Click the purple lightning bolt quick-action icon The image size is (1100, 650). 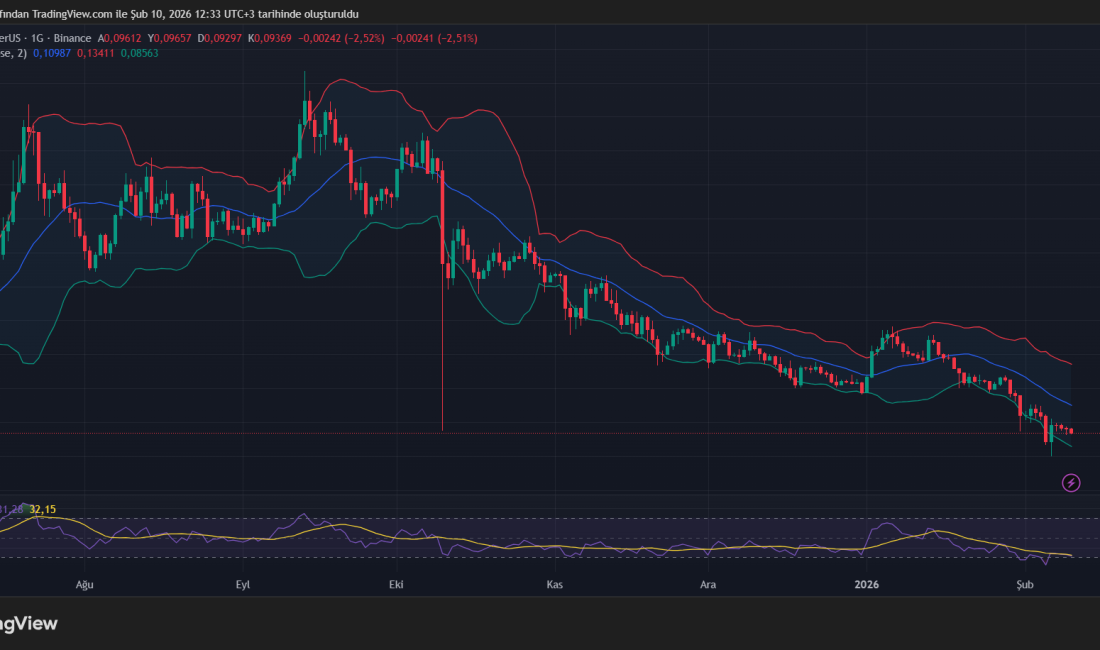1071,483
